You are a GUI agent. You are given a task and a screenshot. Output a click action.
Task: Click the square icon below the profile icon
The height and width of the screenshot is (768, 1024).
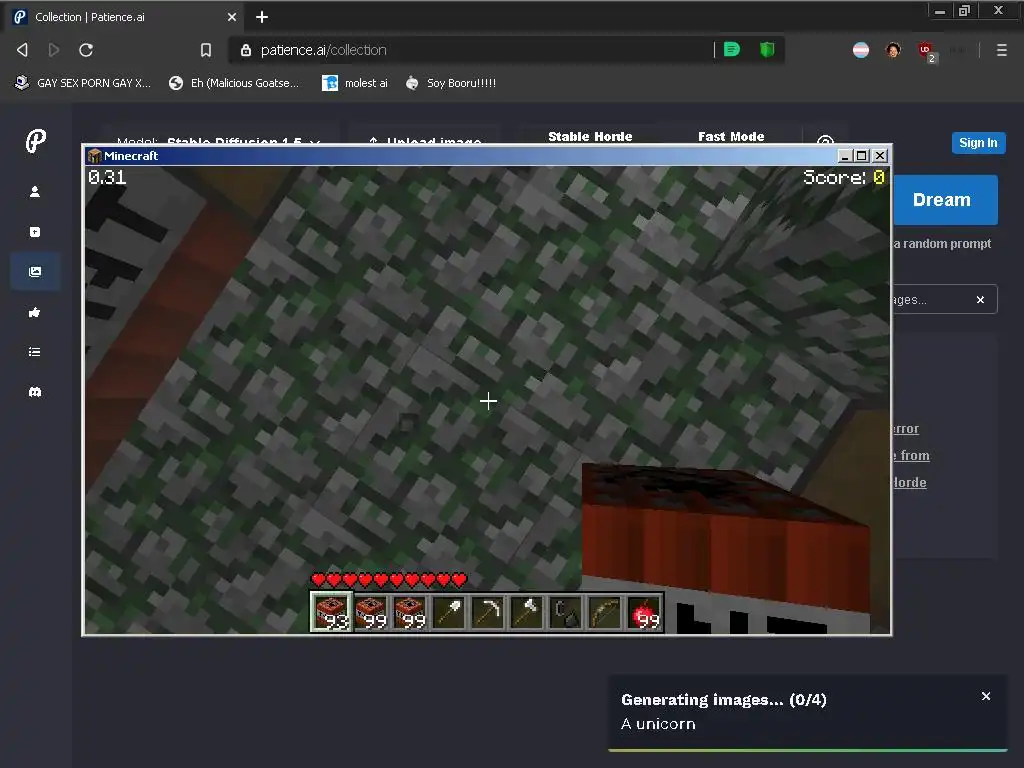click(x=35, y=232)
